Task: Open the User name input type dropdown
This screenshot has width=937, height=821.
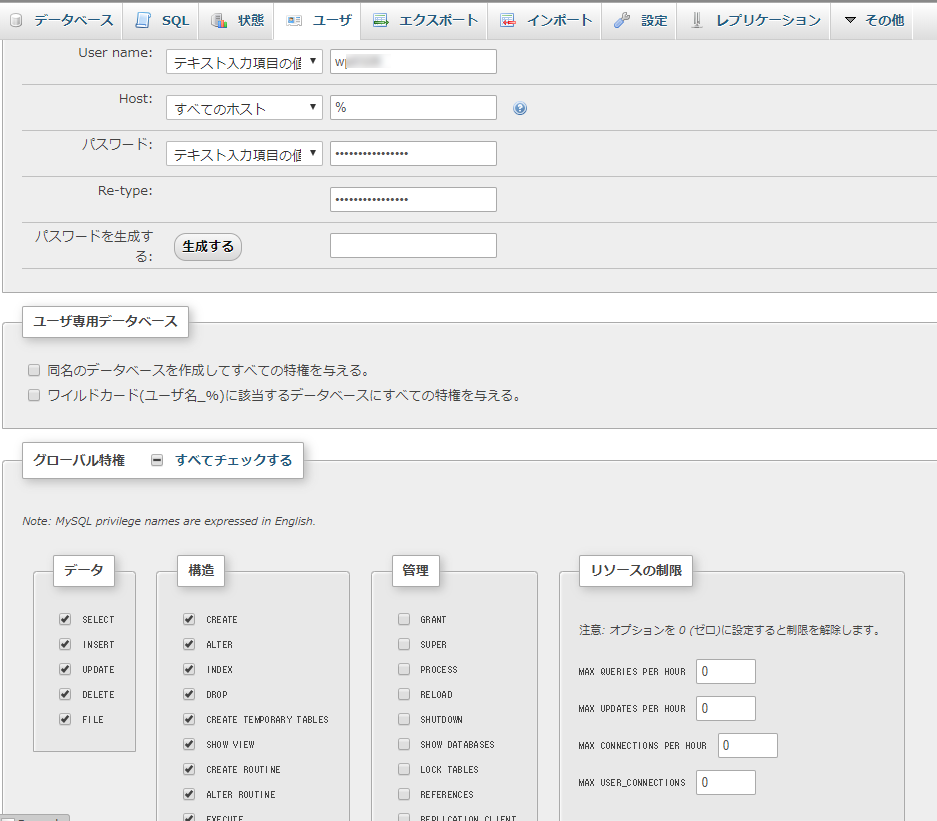Action: click(244, 62)
